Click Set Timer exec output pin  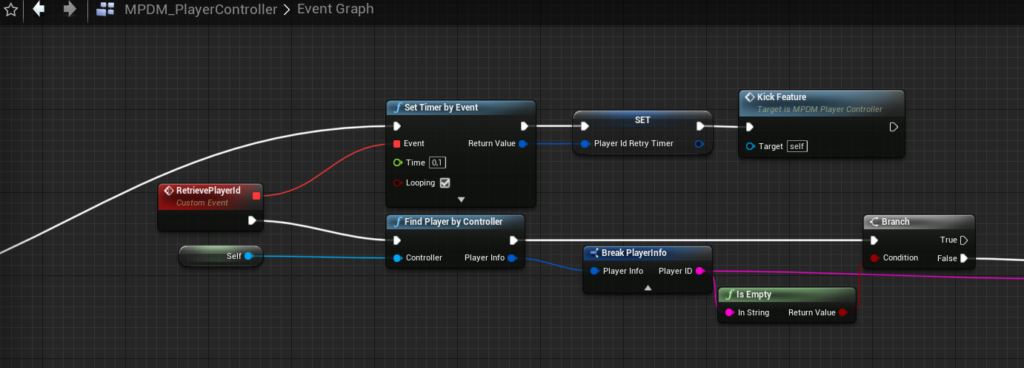(524, 126)
